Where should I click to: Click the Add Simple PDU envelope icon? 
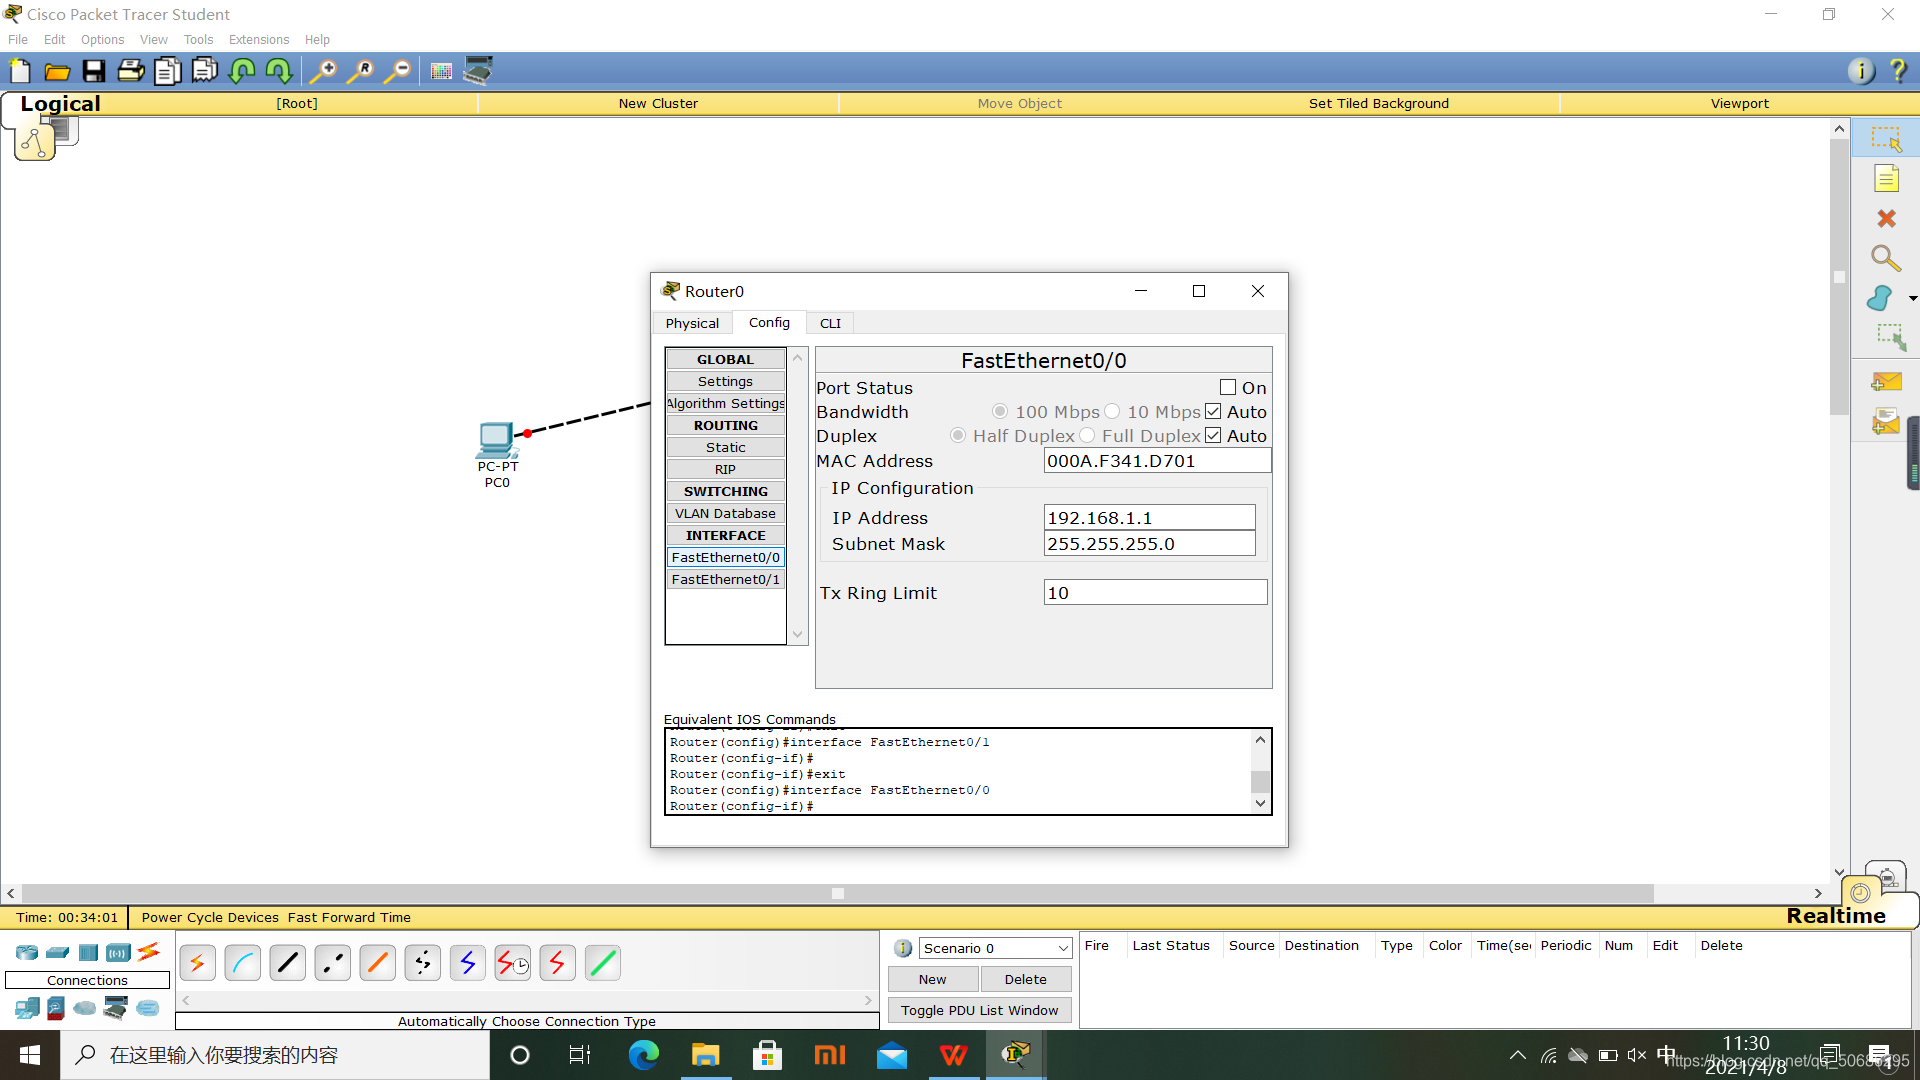coord(1886,382)
